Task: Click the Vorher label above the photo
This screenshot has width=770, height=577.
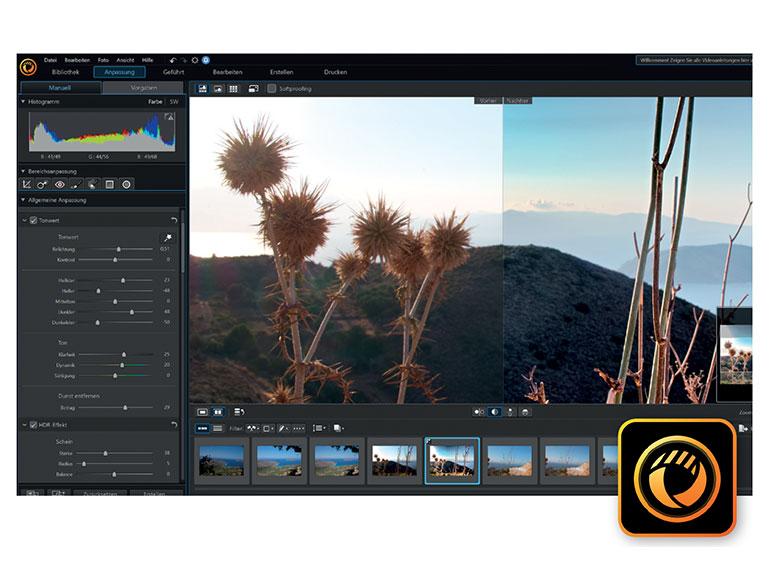Action: (x=488, y=100)
